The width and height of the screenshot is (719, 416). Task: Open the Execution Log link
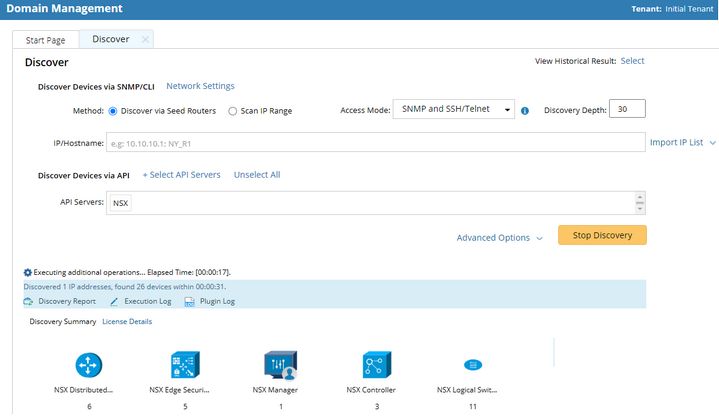(x=148, y=301)
